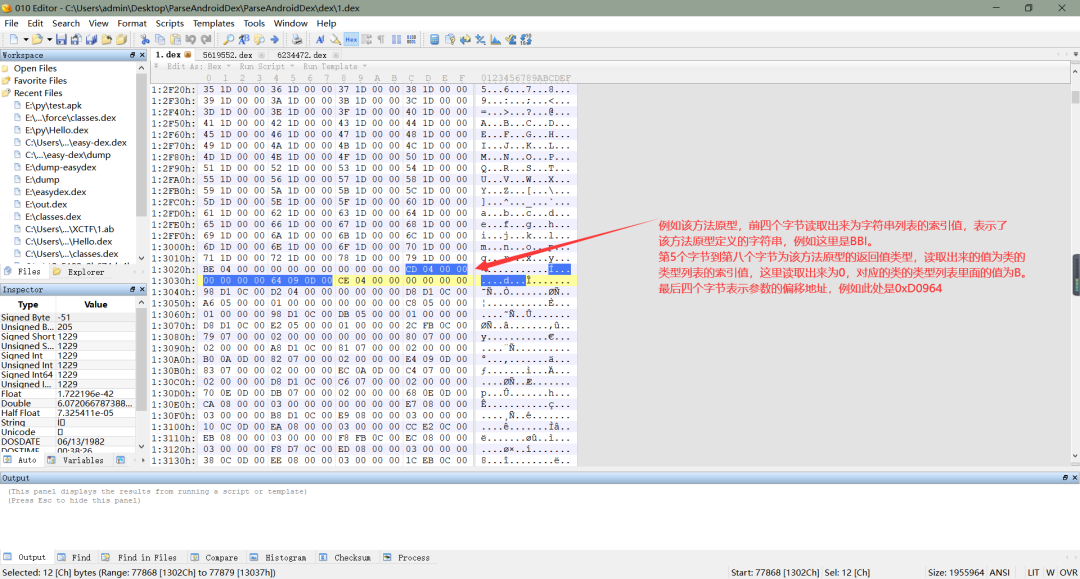Click the Paste clipboard icon
This screenshot has width=1080, height=579.
click(176, 39)
